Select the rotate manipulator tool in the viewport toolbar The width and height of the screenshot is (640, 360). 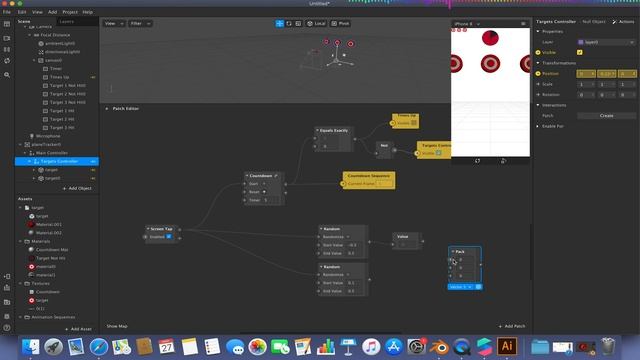point(289,24)
